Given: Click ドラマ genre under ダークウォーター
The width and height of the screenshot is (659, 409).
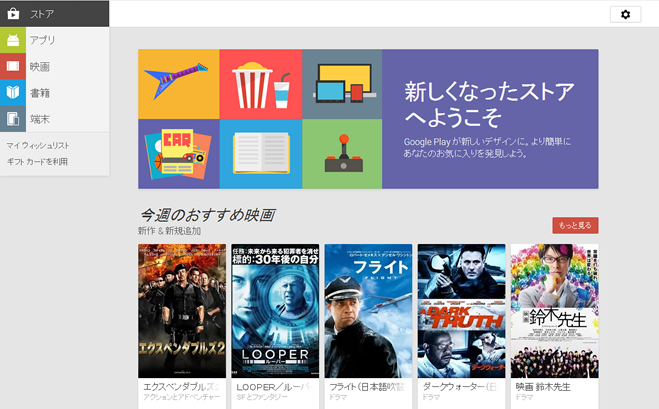Looking at the screenshot, I should 431,397.
